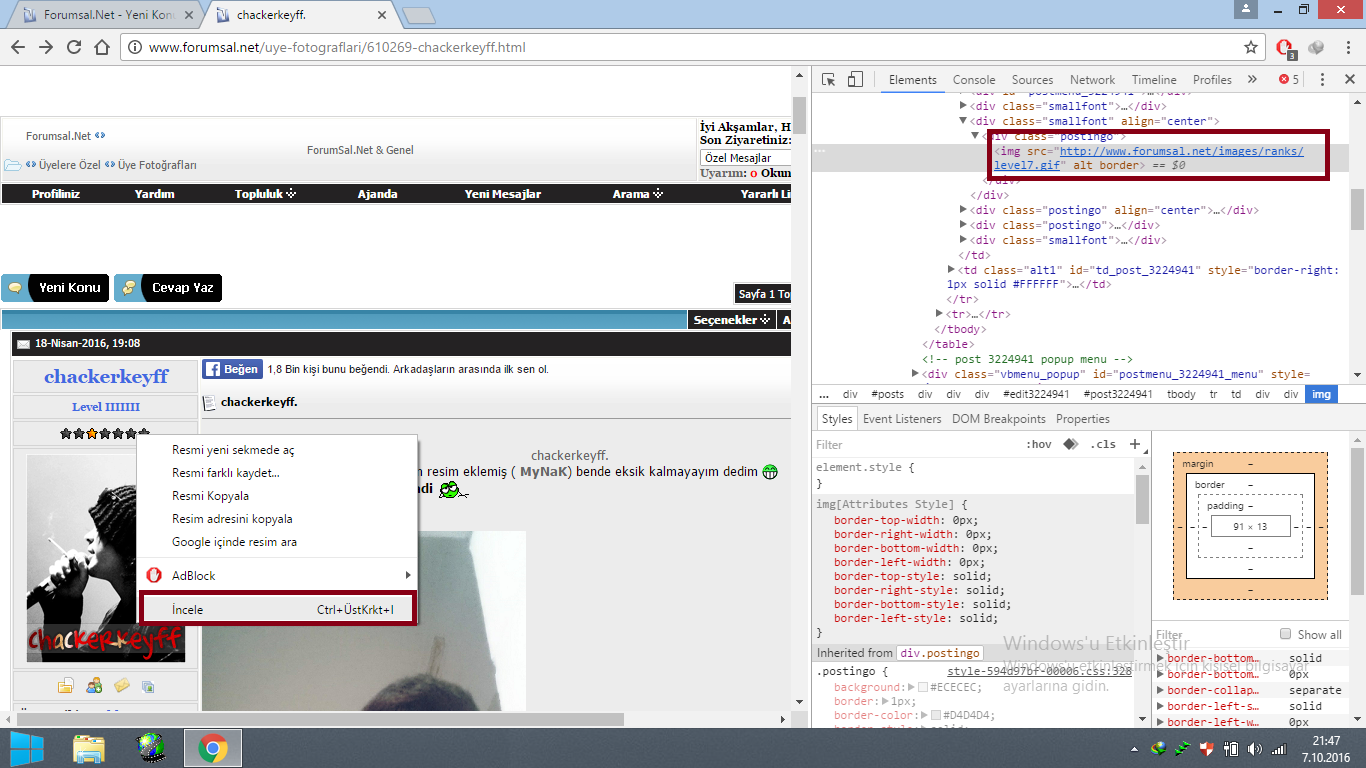This screenshot has height=768, width=1366.
Task: Click the Yeni Konu button
Action: pyautogui.click(x=55, y=288)
